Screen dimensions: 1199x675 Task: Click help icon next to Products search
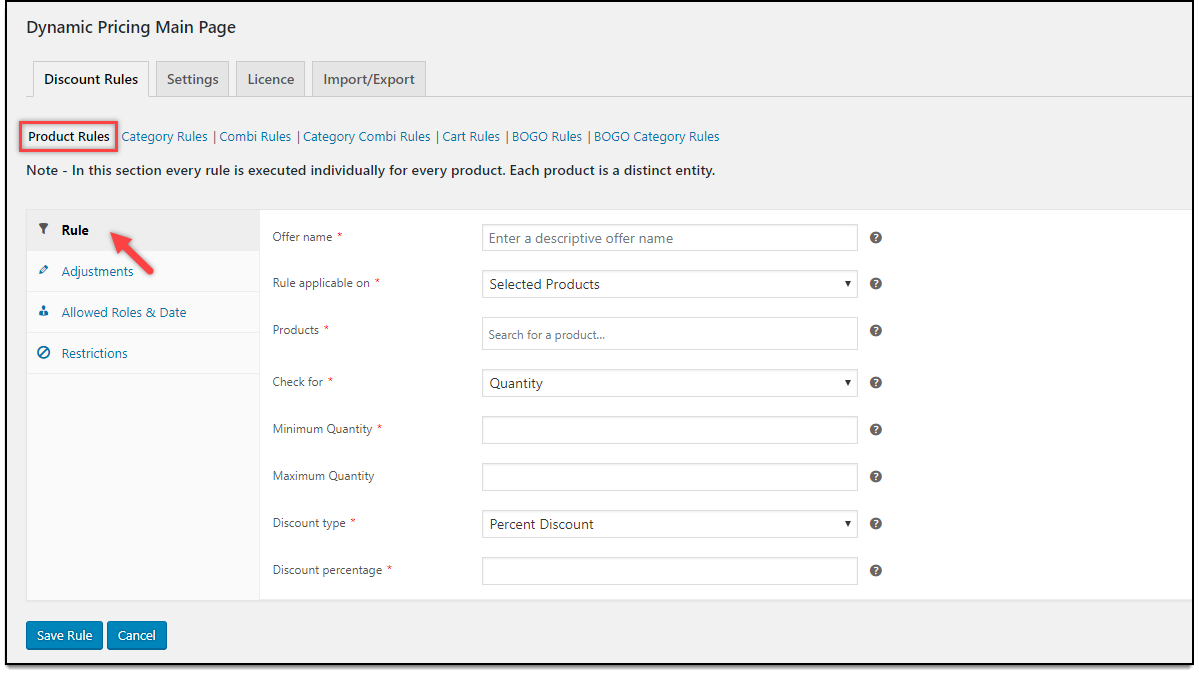pyautogui.click(x=875, y=331)
